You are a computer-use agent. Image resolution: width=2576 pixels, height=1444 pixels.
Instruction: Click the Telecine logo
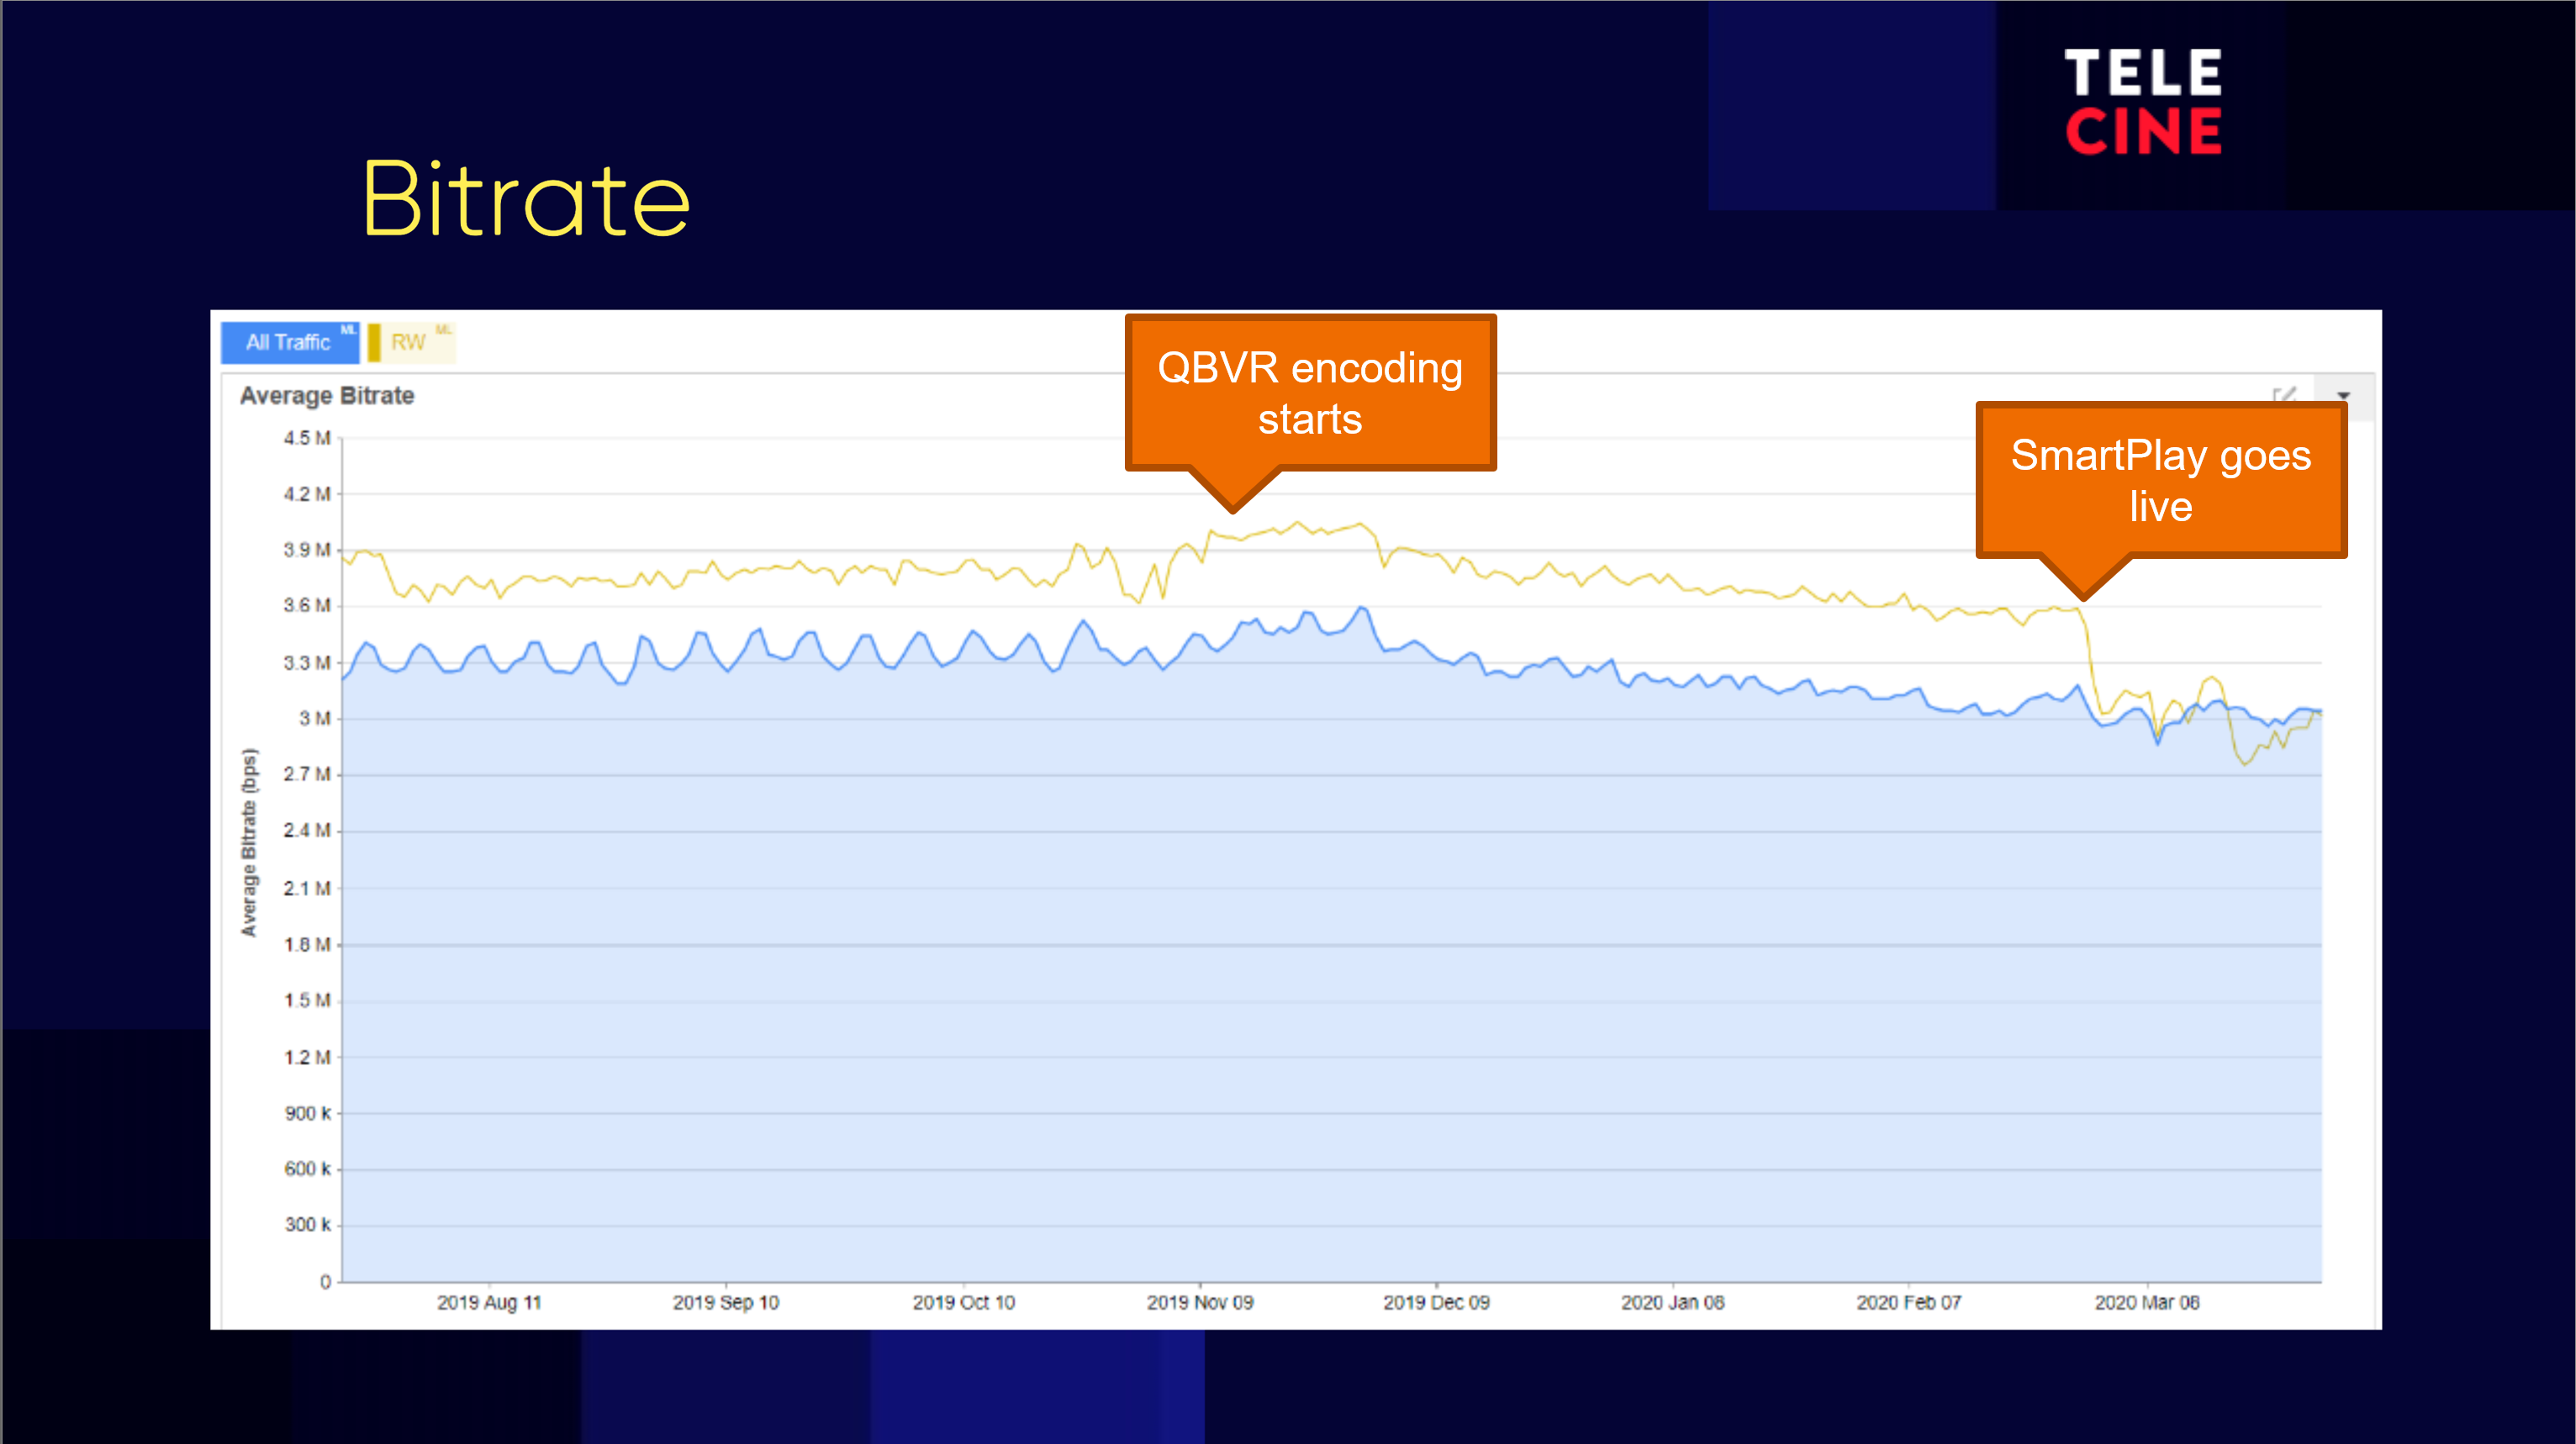pyautogui.click(x=2143, y=102)
